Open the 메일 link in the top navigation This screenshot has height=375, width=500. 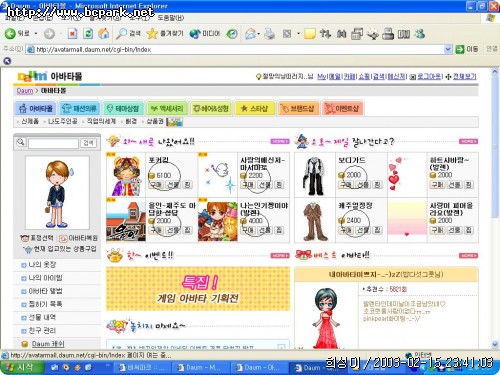tap(335, 77)
